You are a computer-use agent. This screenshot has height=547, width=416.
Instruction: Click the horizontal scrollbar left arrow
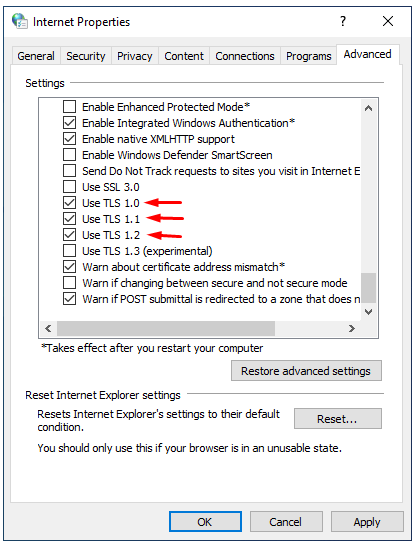pyautogui.click(x=48, y=328)
